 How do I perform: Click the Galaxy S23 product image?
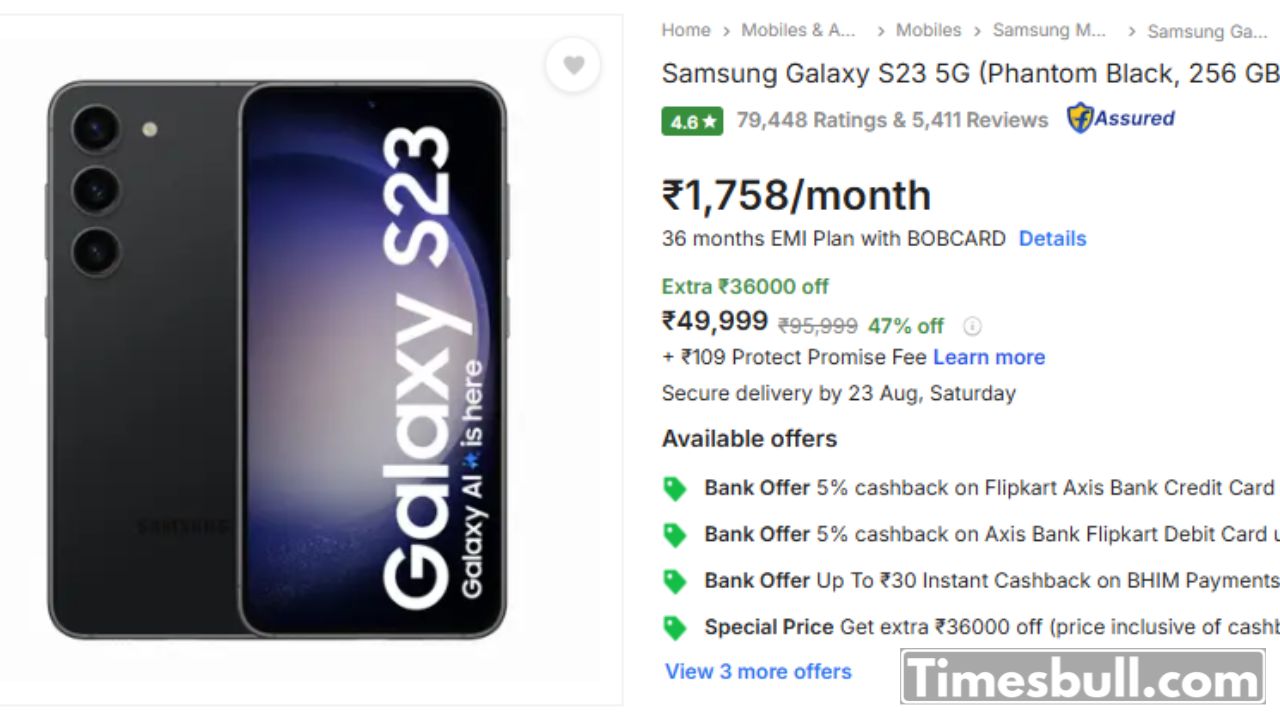(x=277, y=360)
